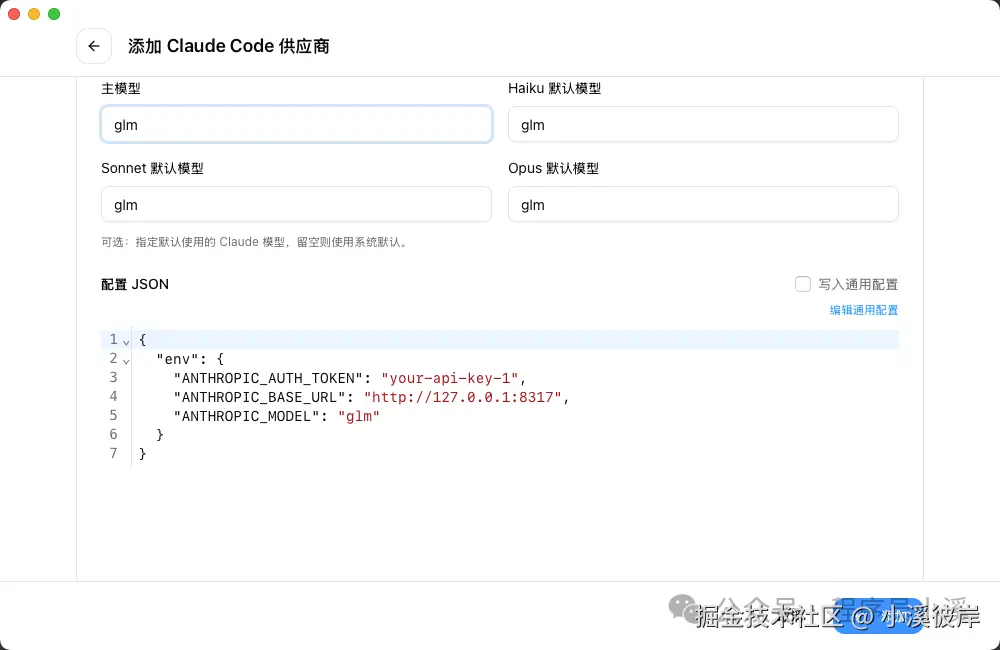Minimize the window with the yellow button
1000x650 pixels.
(x=34, y=14)
